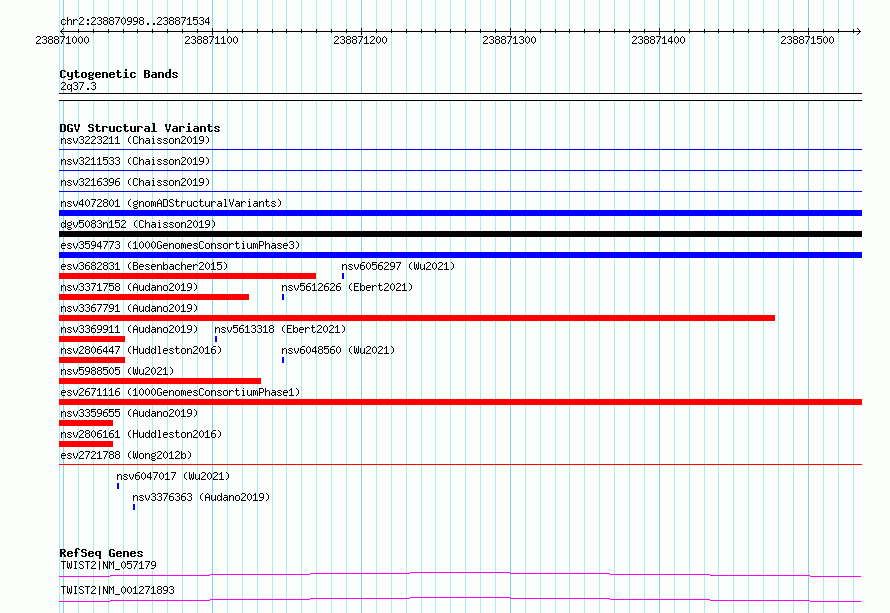Open variant nsv3223211 (Chaisson2019)
Viewport: 890px width, 613px height.
pyautogui.click(x=135, y=140)
